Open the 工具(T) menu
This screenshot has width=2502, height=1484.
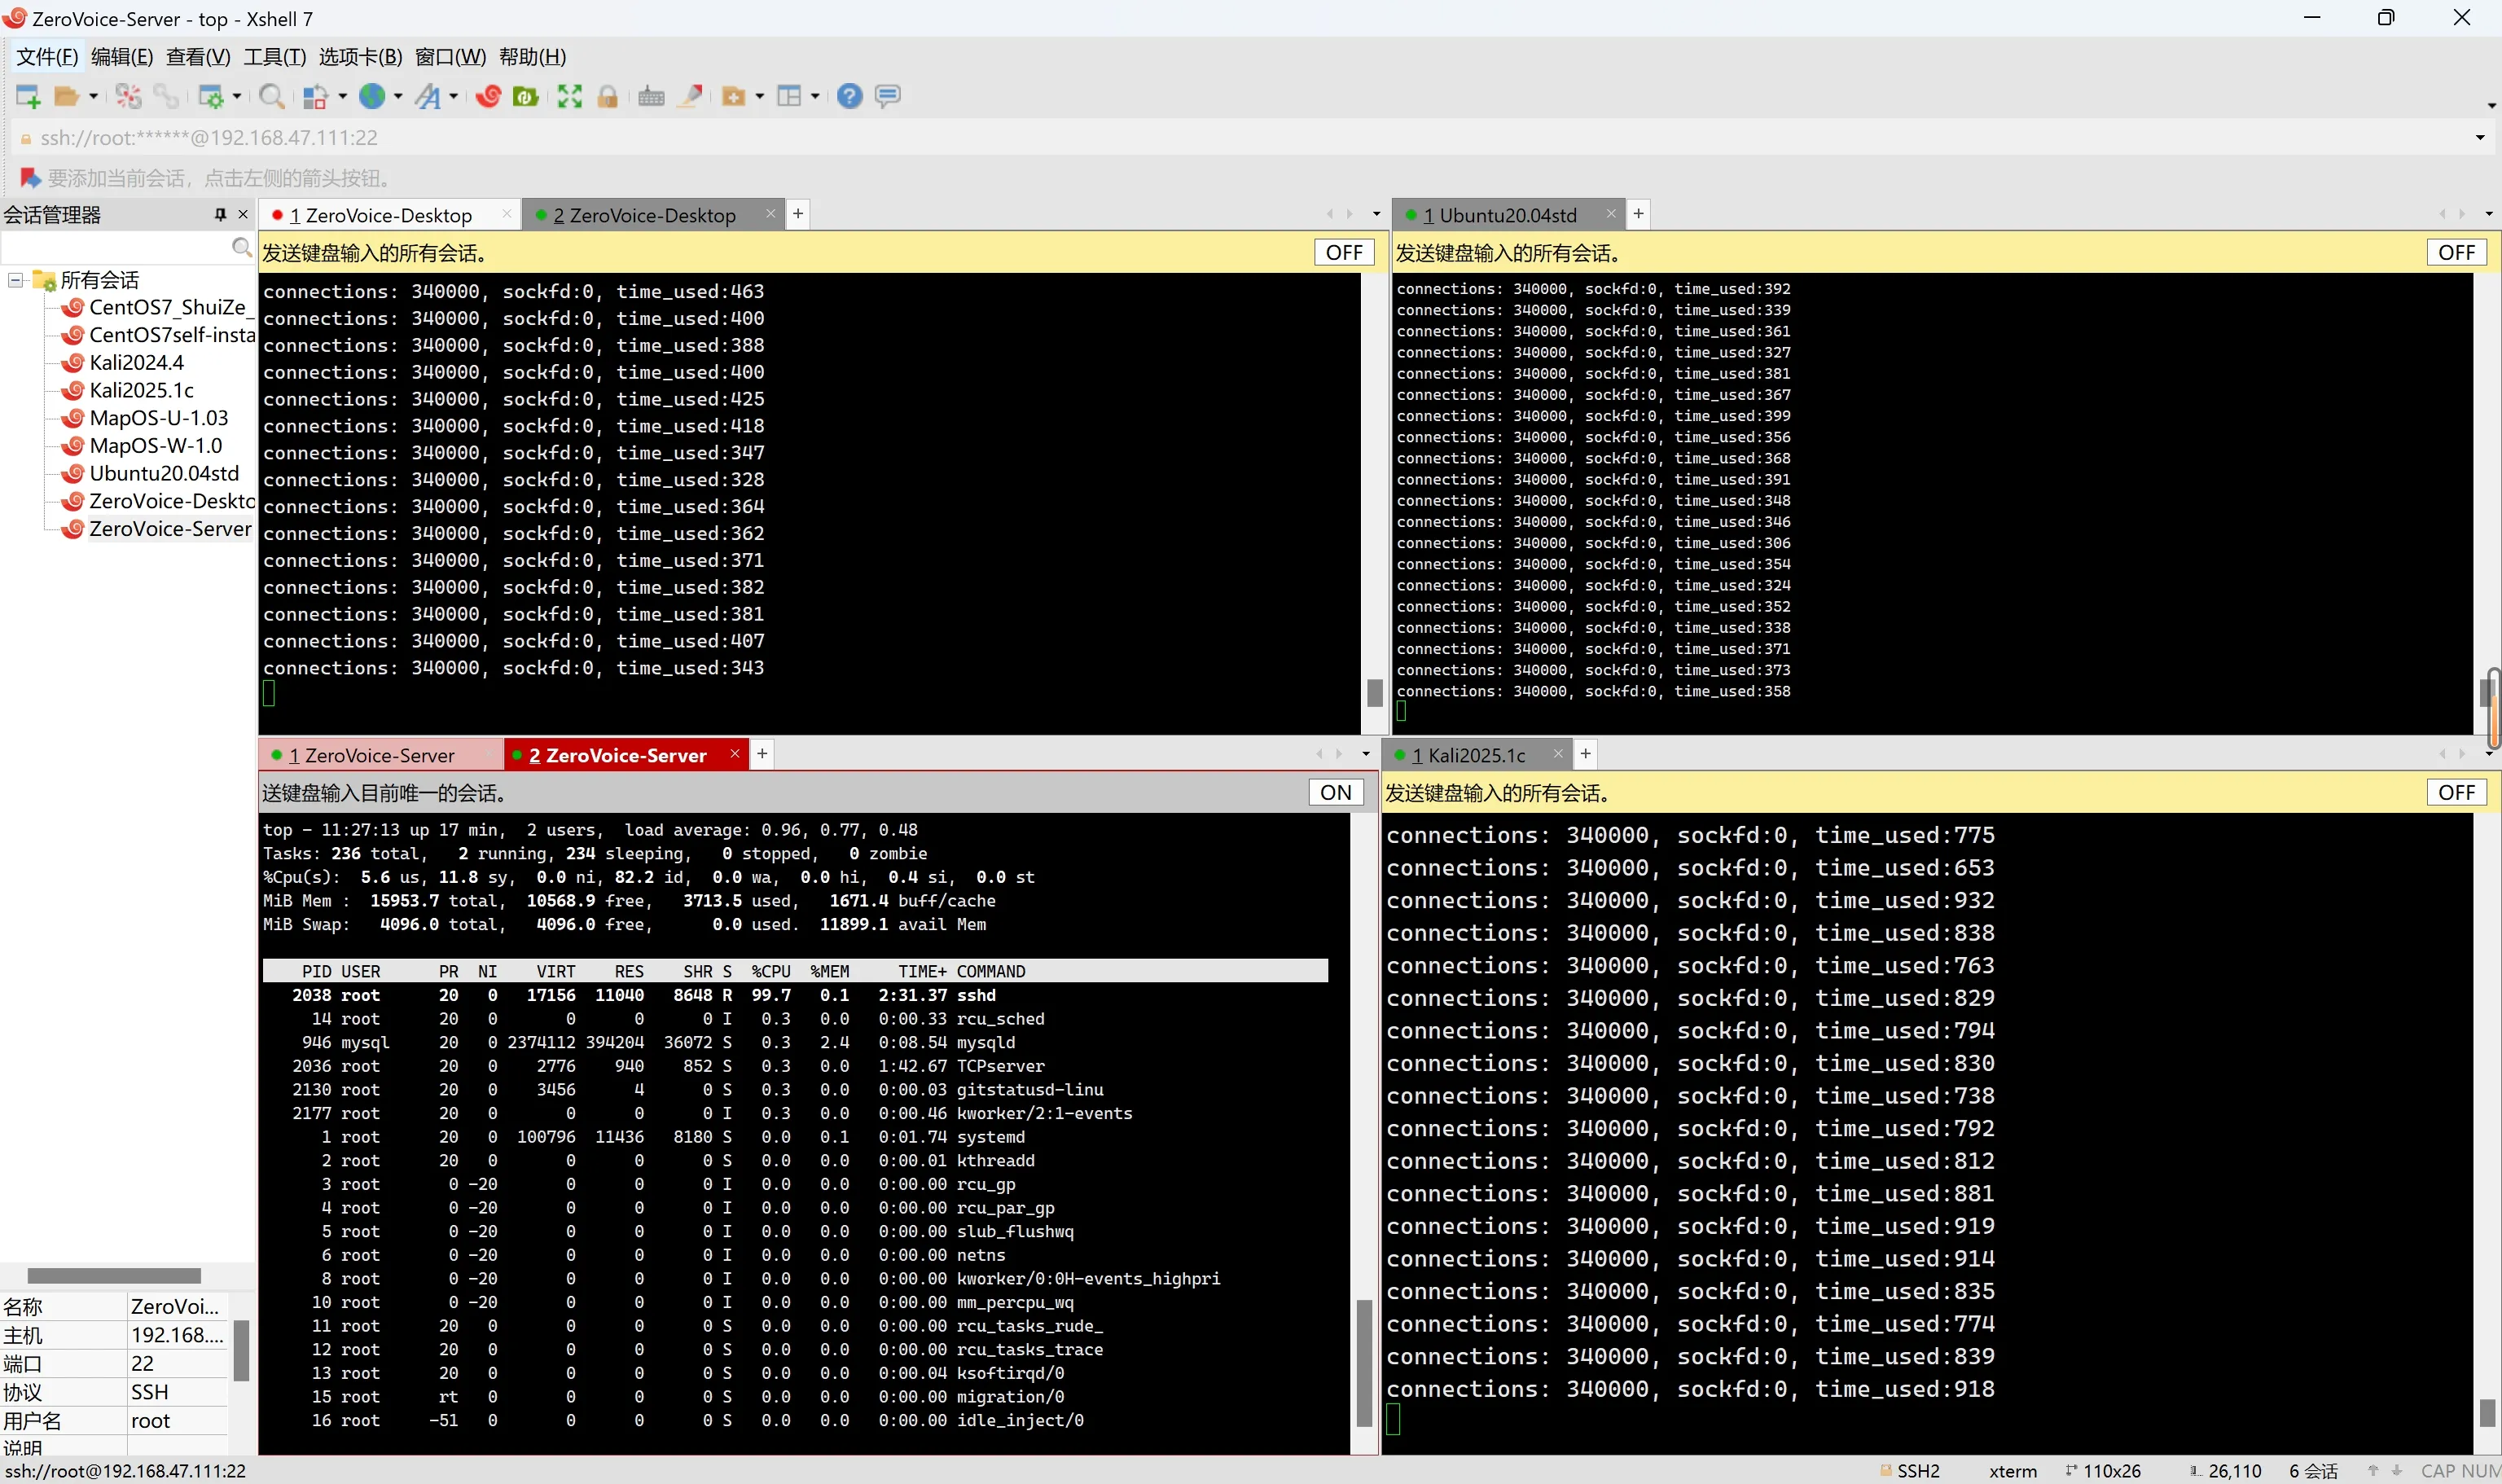click(274, 57)
